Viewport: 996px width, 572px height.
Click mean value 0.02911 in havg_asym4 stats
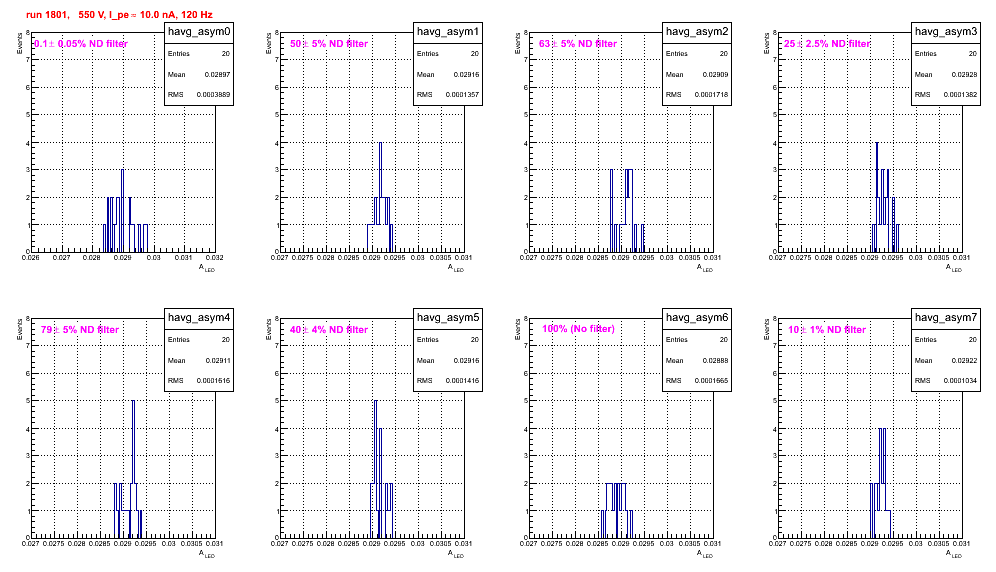217,360
